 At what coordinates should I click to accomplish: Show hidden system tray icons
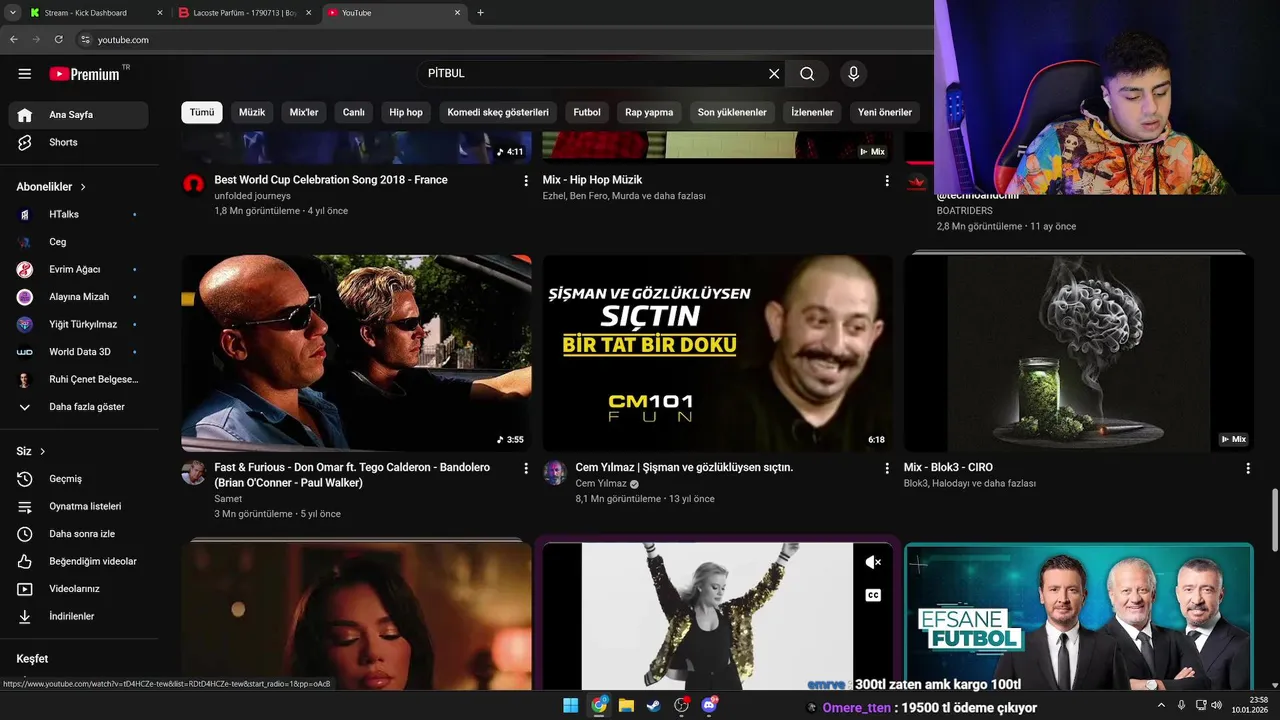tap(1161, 705)
